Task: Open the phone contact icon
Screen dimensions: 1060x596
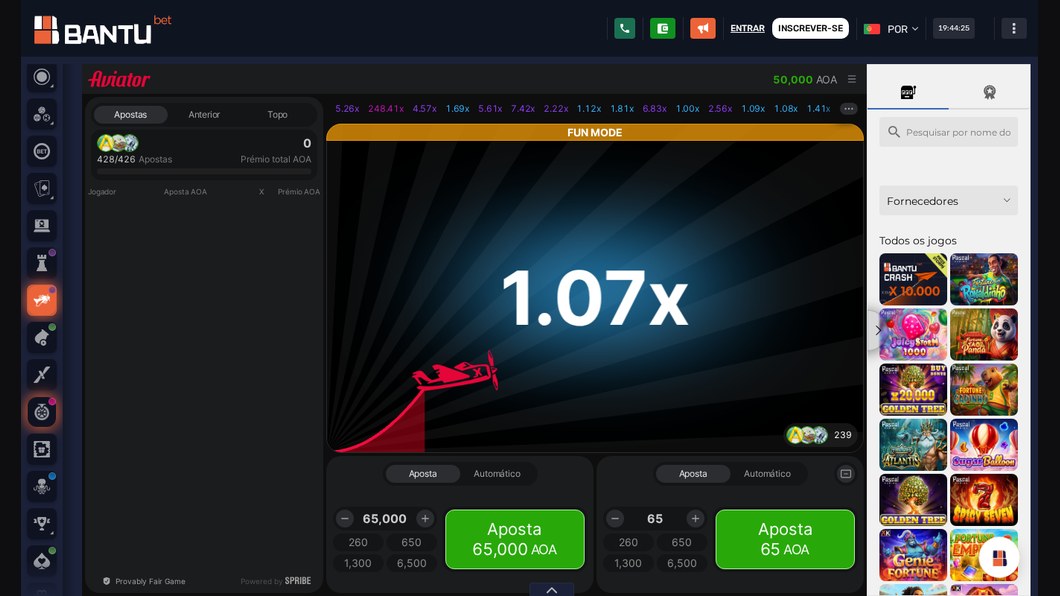Action: (x=625, y=28)
